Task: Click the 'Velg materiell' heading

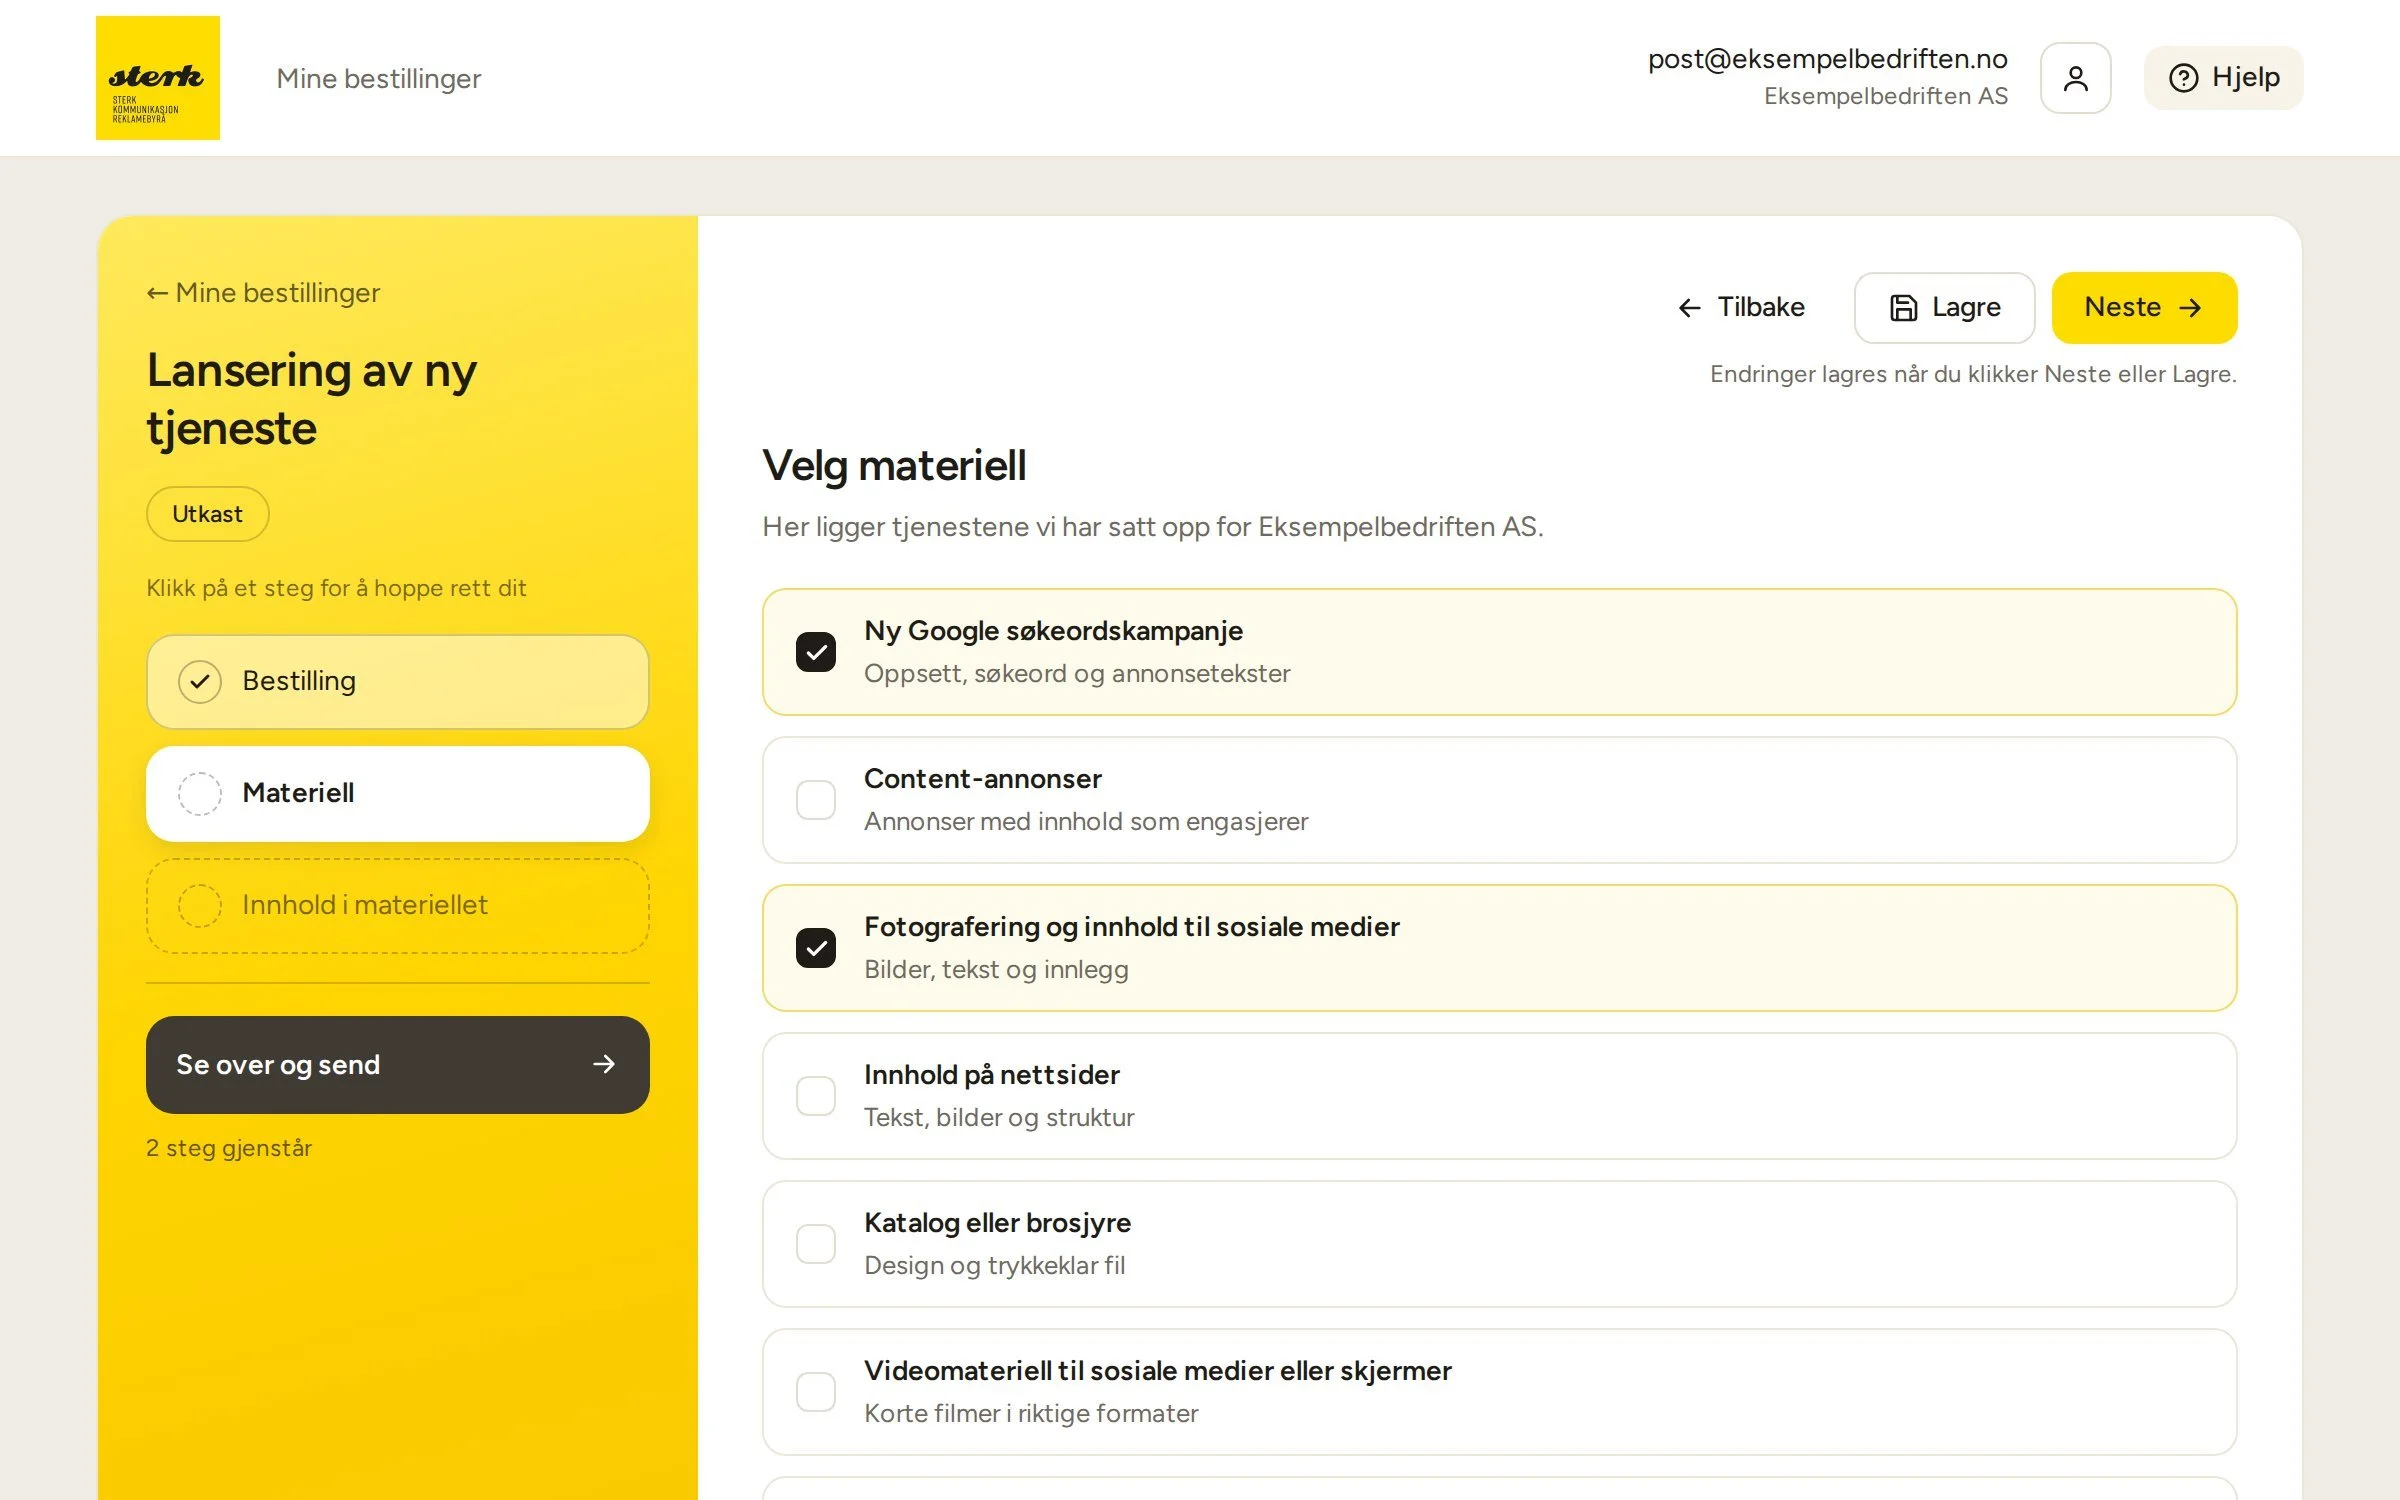Action: click(x=894, y=466)
